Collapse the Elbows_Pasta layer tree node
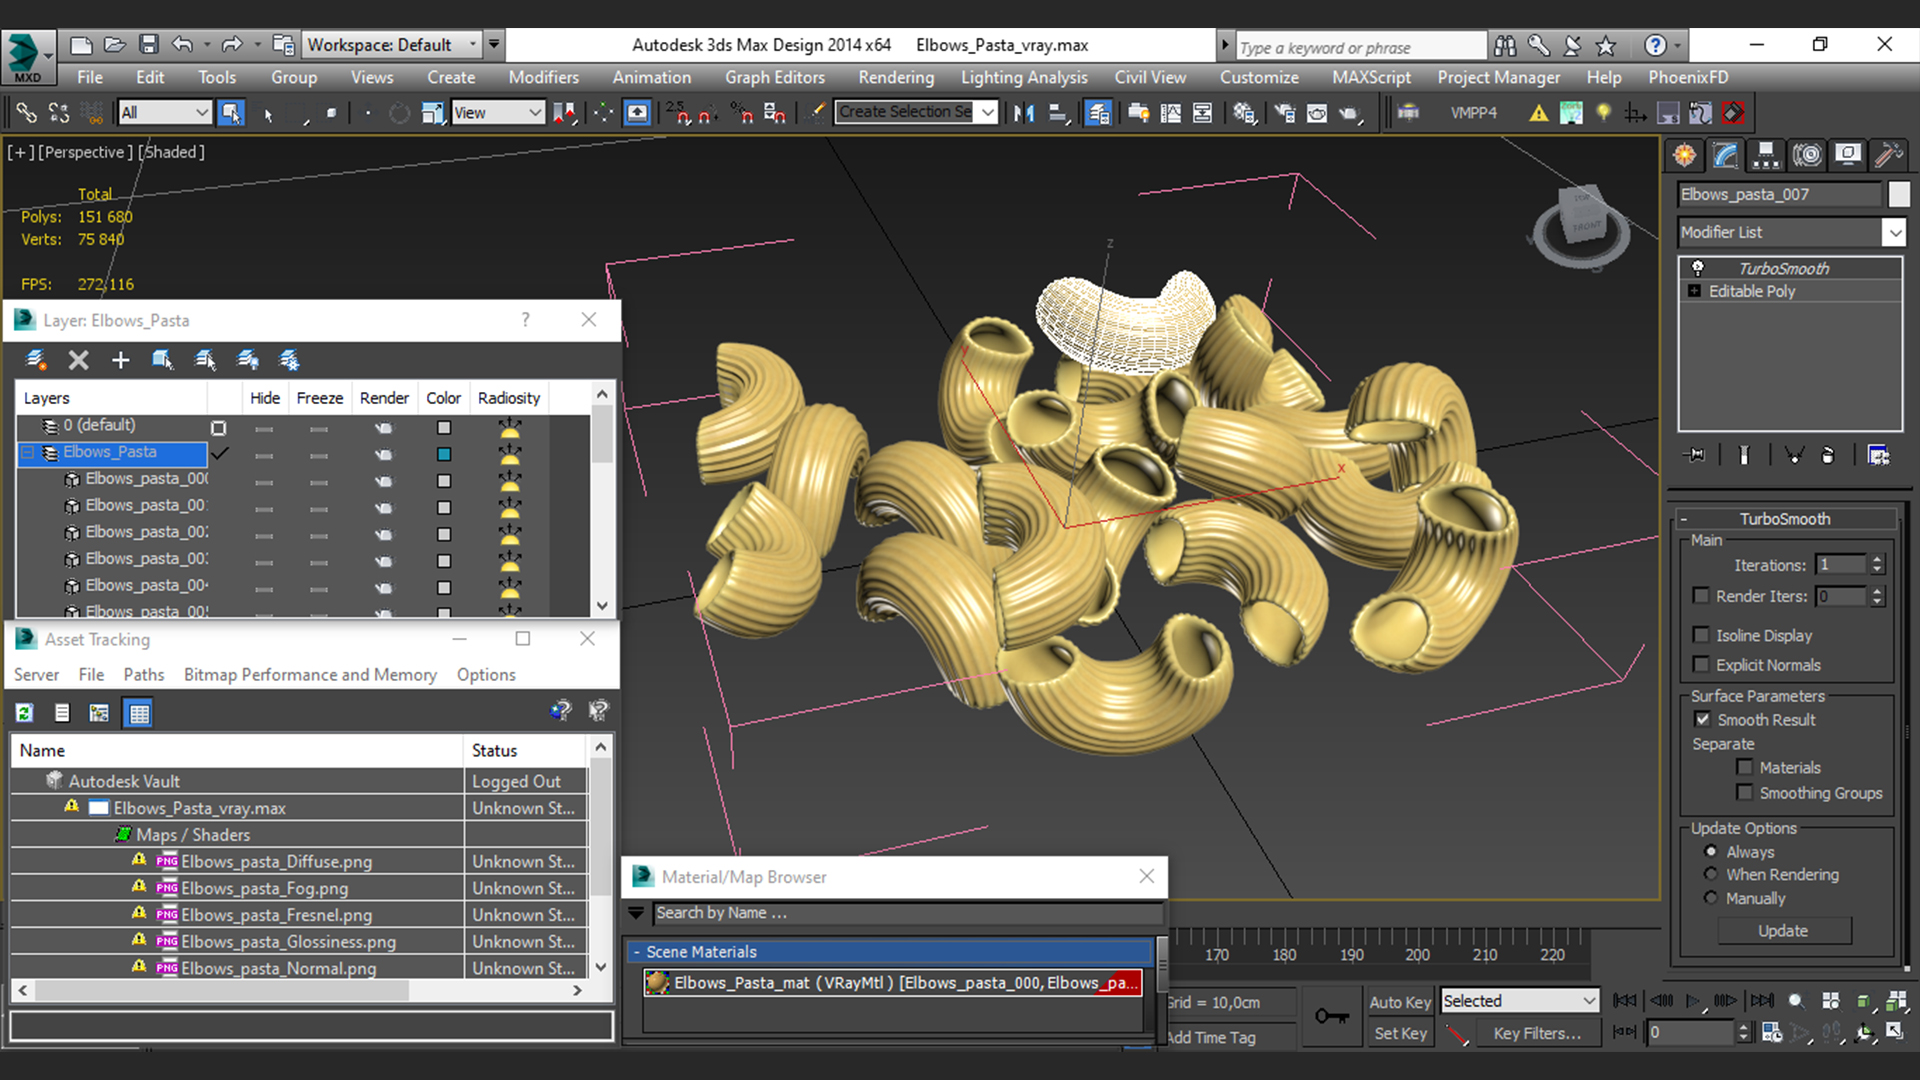Screen dimensions: 1920x1080 [x=27, y=453]
